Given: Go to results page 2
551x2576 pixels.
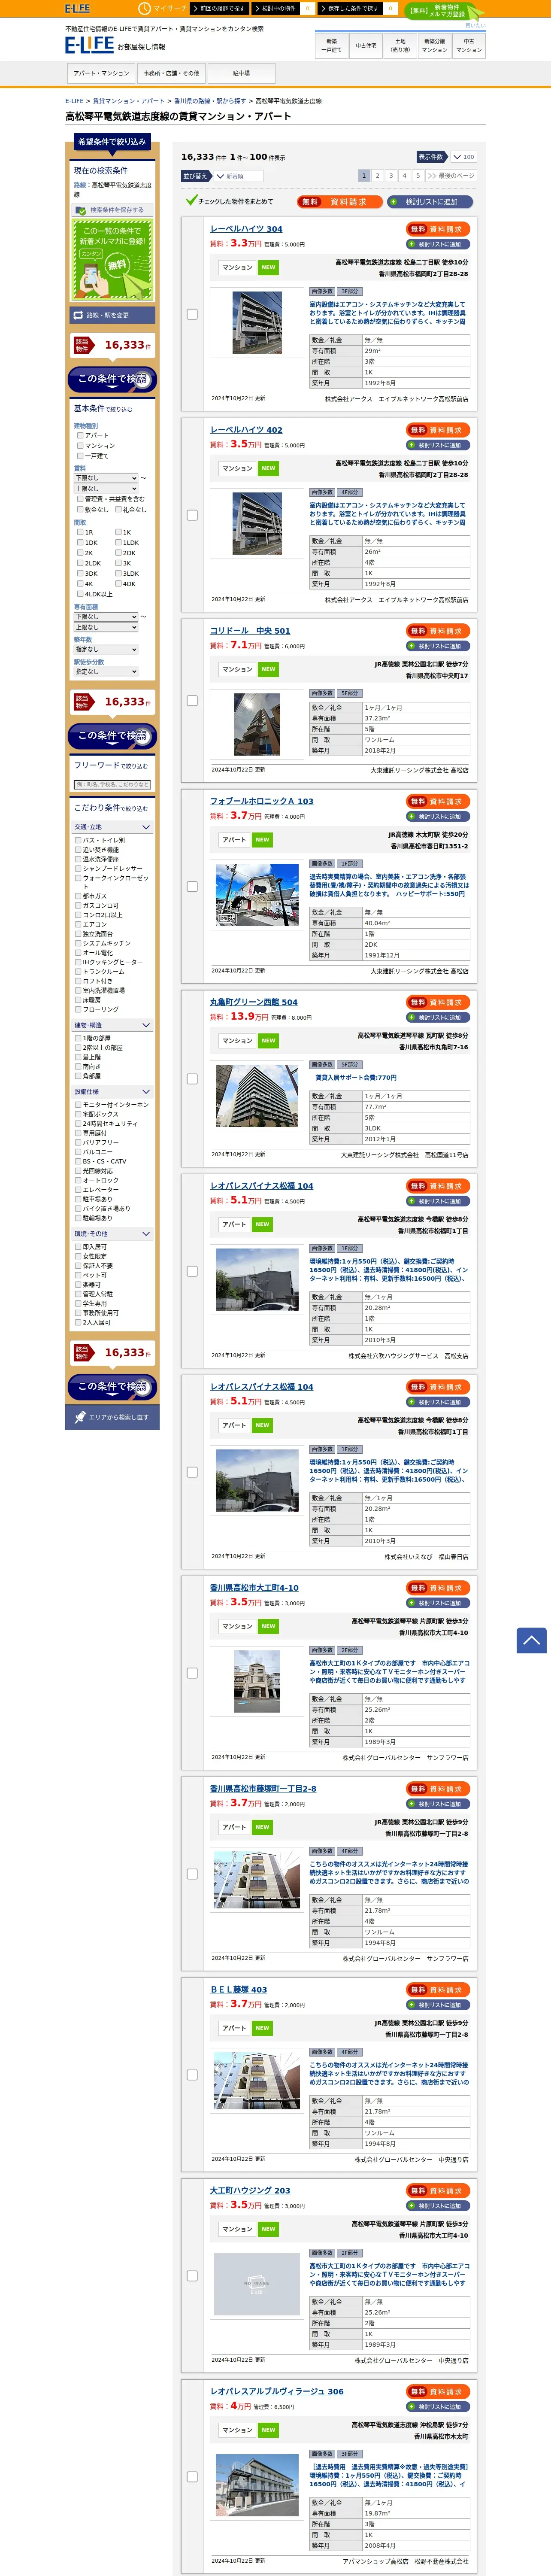Looking at the screenshot, I should pyautogui.click(x=377, y=175).
